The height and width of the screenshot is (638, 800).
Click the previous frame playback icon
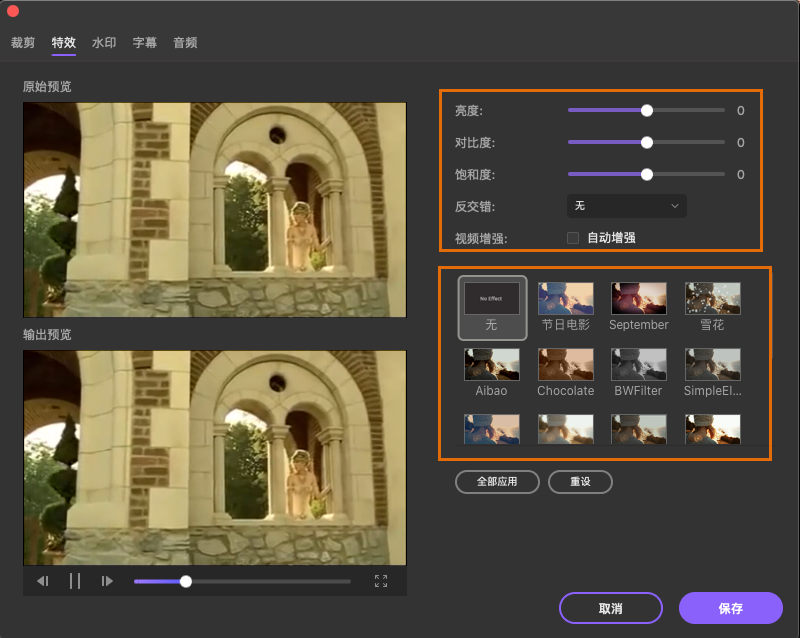coord(43,581)
